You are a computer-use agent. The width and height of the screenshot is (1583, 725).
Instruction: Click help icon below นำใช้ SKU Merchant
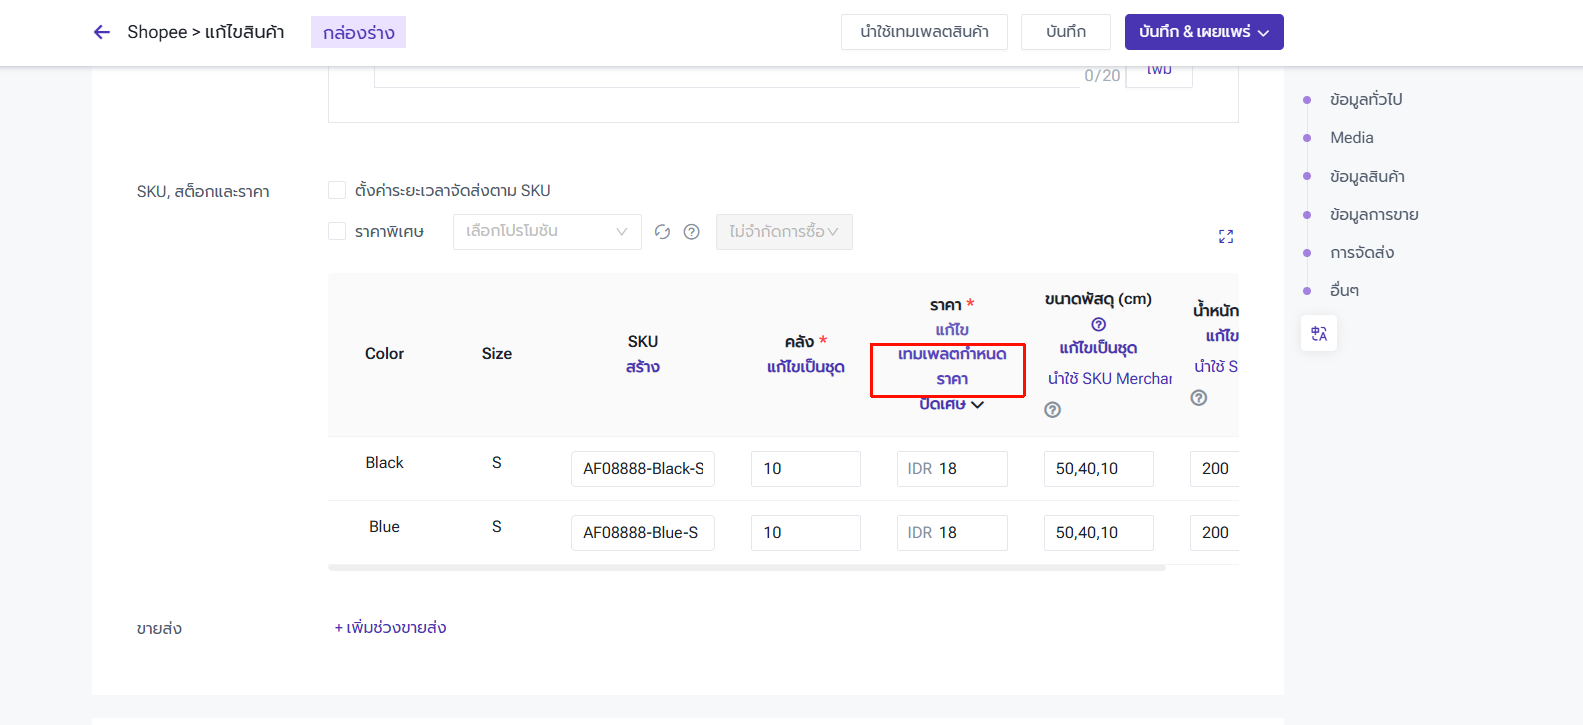pos(1052,410)
